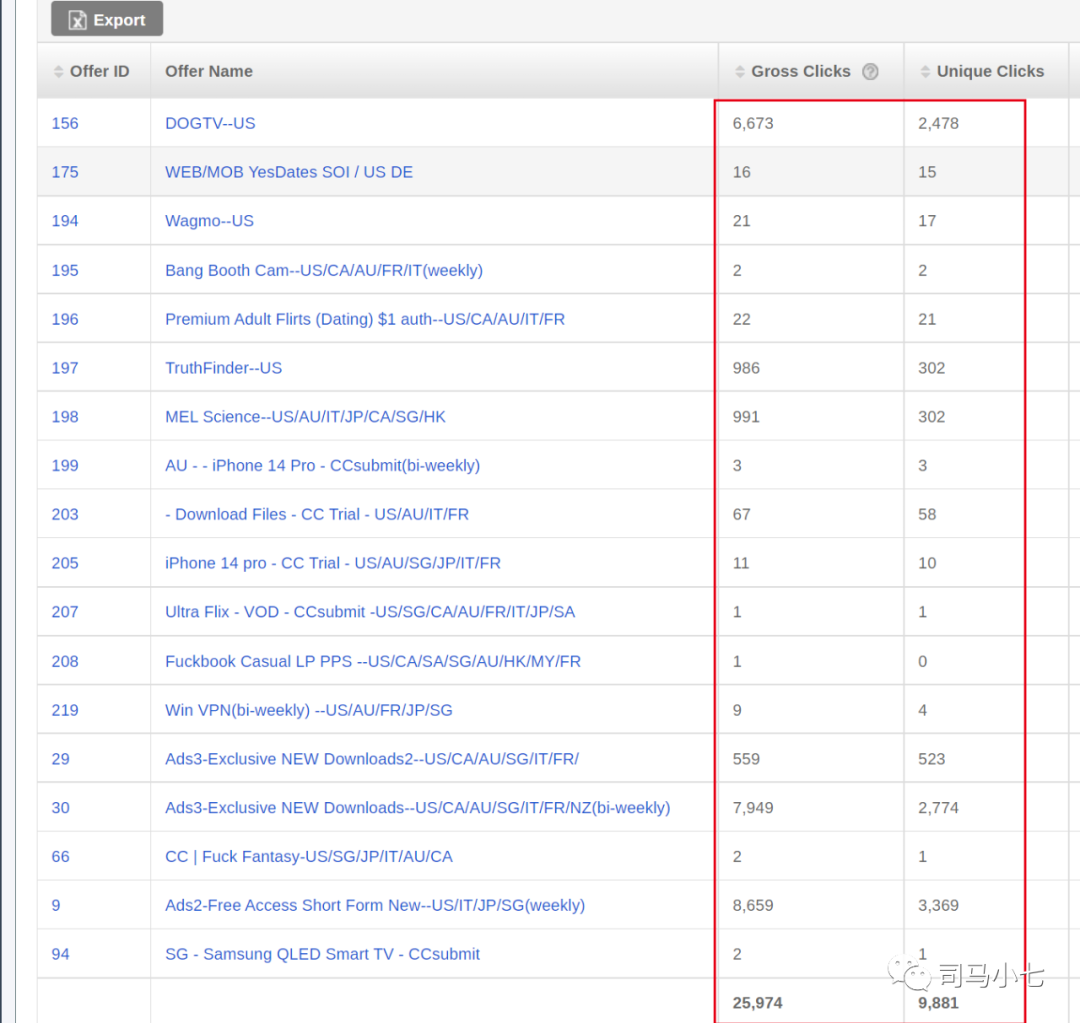Open offer ID 29 link
1080x1023 pixels.
61,758
